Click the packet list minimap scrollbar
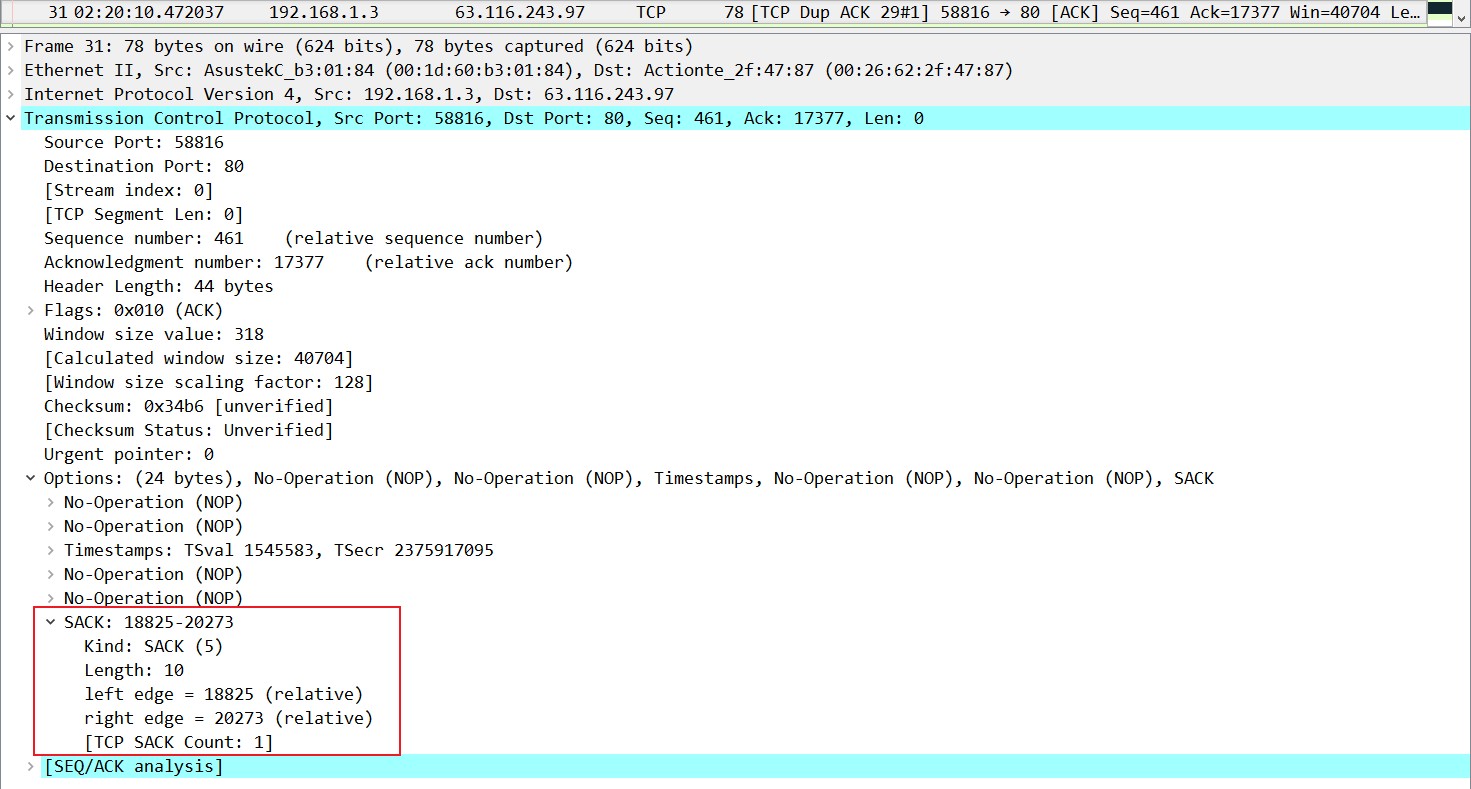This screenshot has width=1471, height=789. (1439, 13)
